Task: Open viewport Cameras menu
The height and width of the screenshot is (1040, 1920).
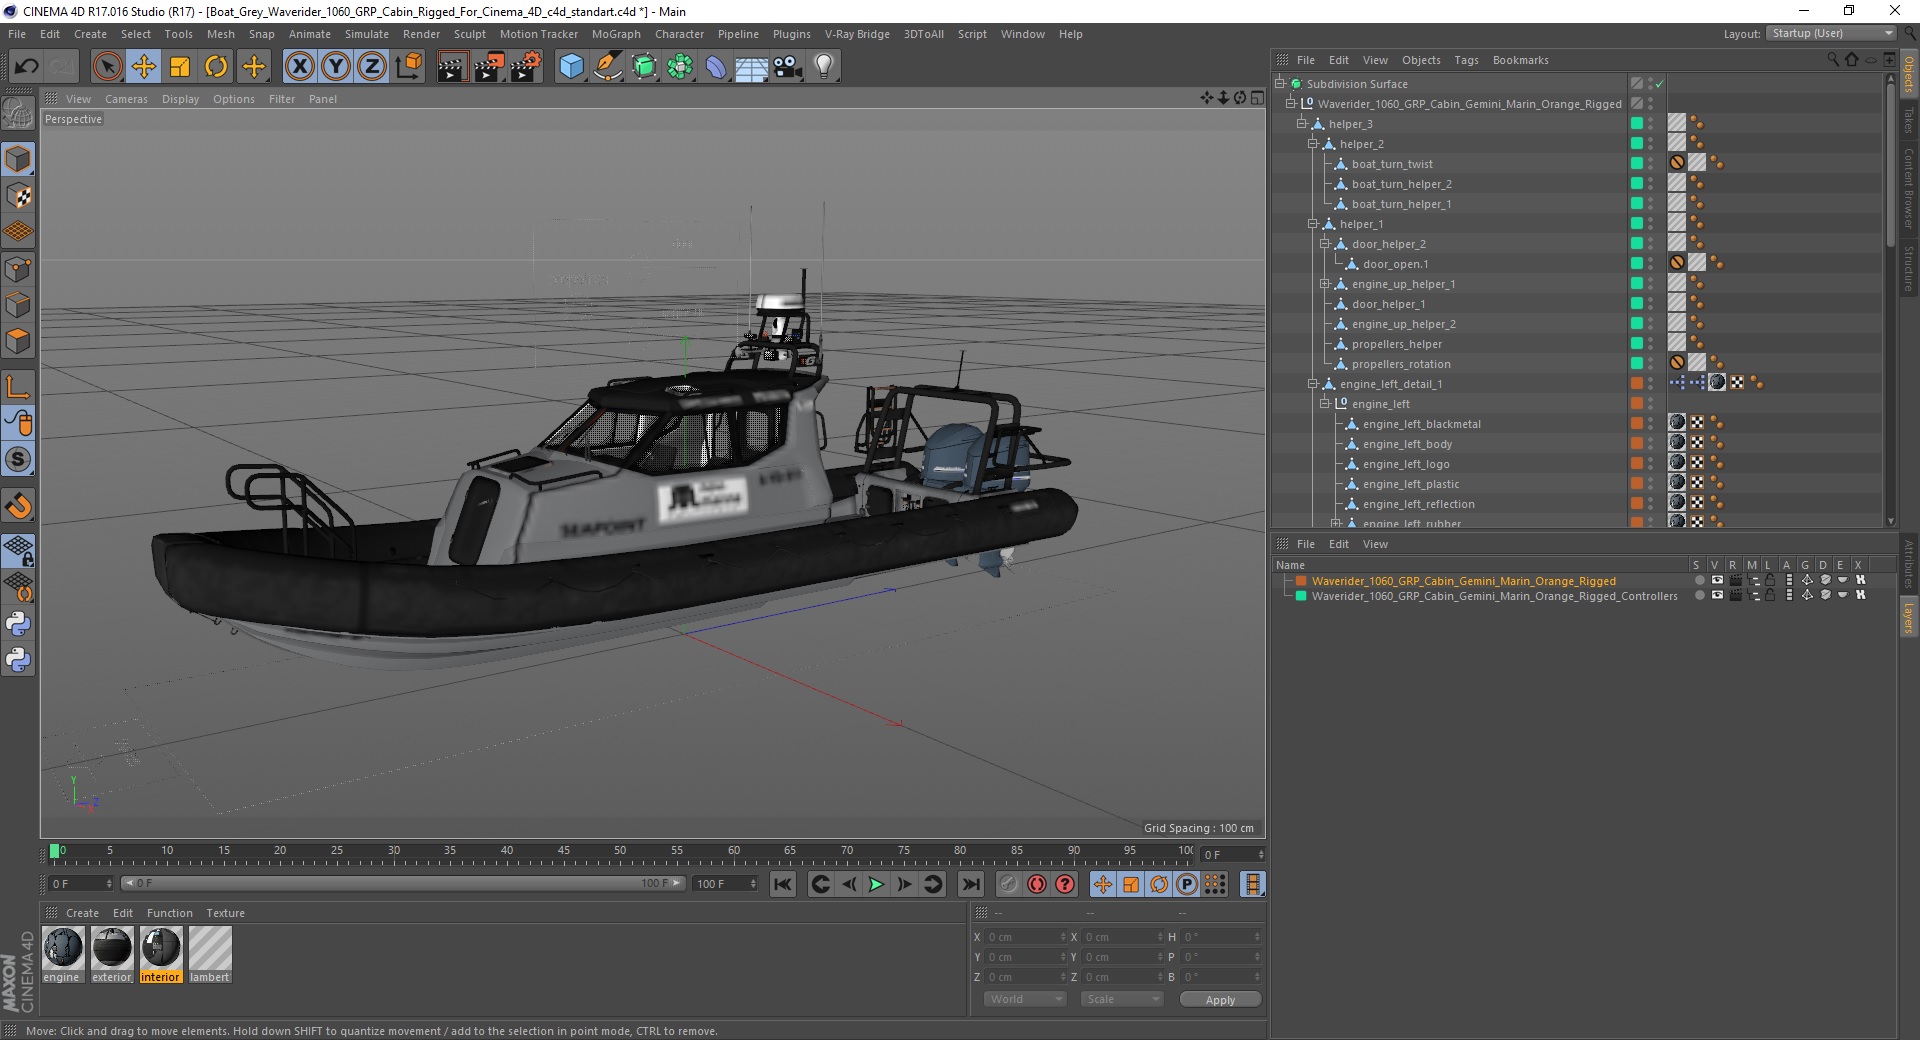Action: 126,99
